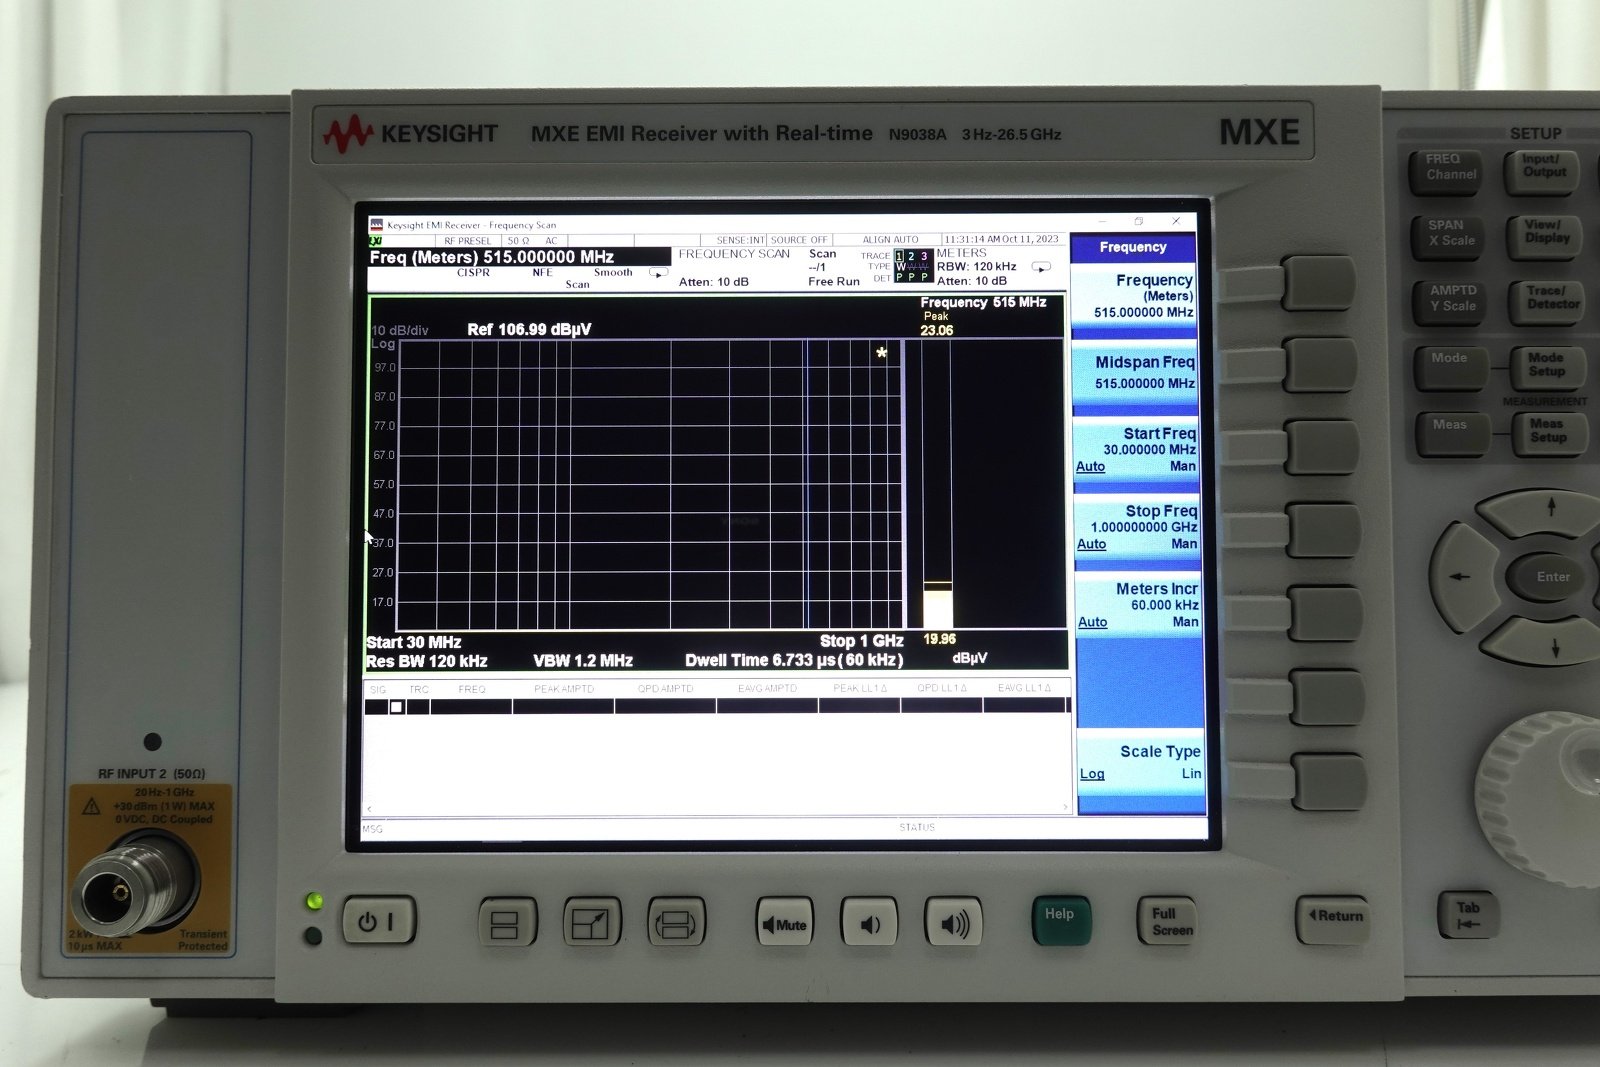Select the Midspan Freq softkey on screen
Viewport: 1600px width, 1067px height.
[x=1136, y=374]
